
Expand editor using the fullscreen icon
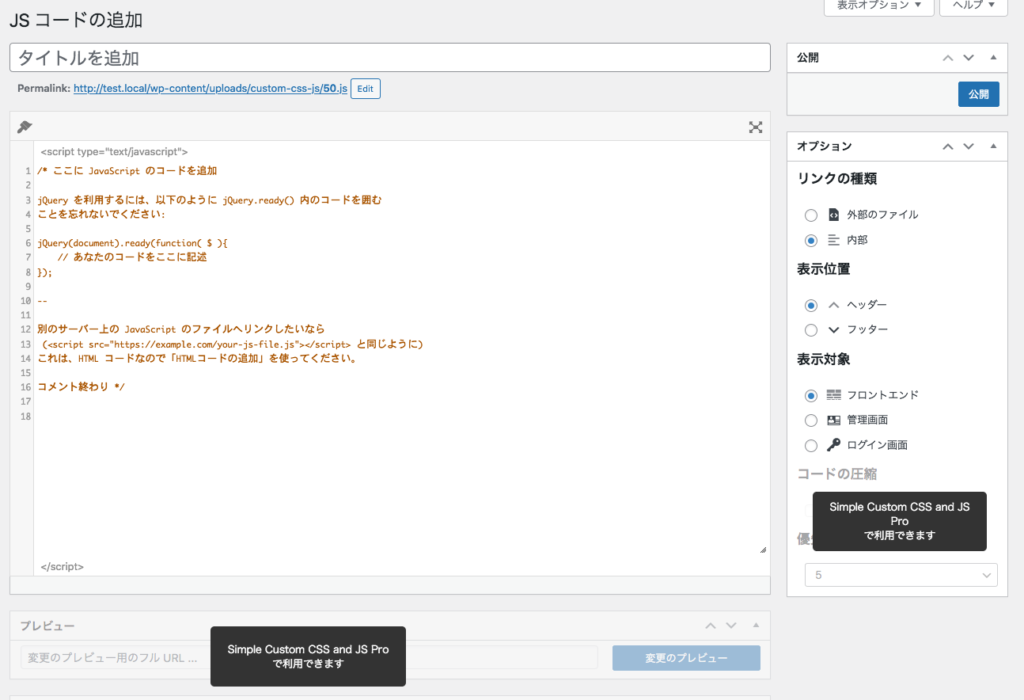755,127
